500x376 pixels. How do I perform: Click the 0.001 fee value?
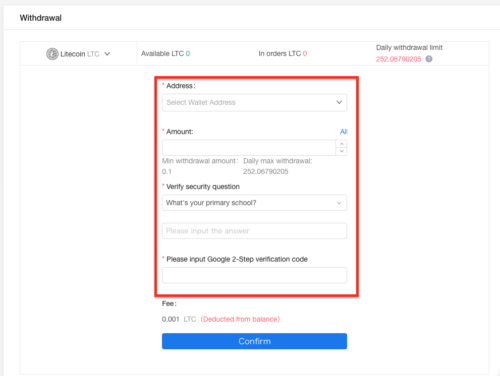171,319
